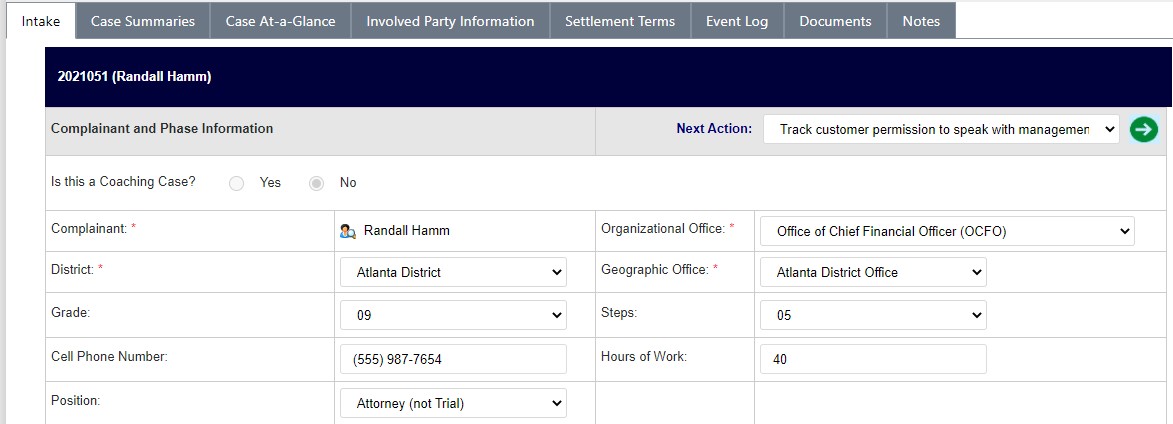Open the Documents tab
The image size is (1173, 424).
pyautogui.click(x=836, y=21)
